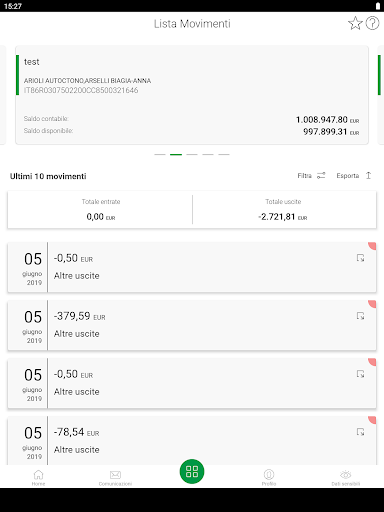Tap the Esporta upload arrow icon
Screen dimensions: 384x512
pos(368,175)
